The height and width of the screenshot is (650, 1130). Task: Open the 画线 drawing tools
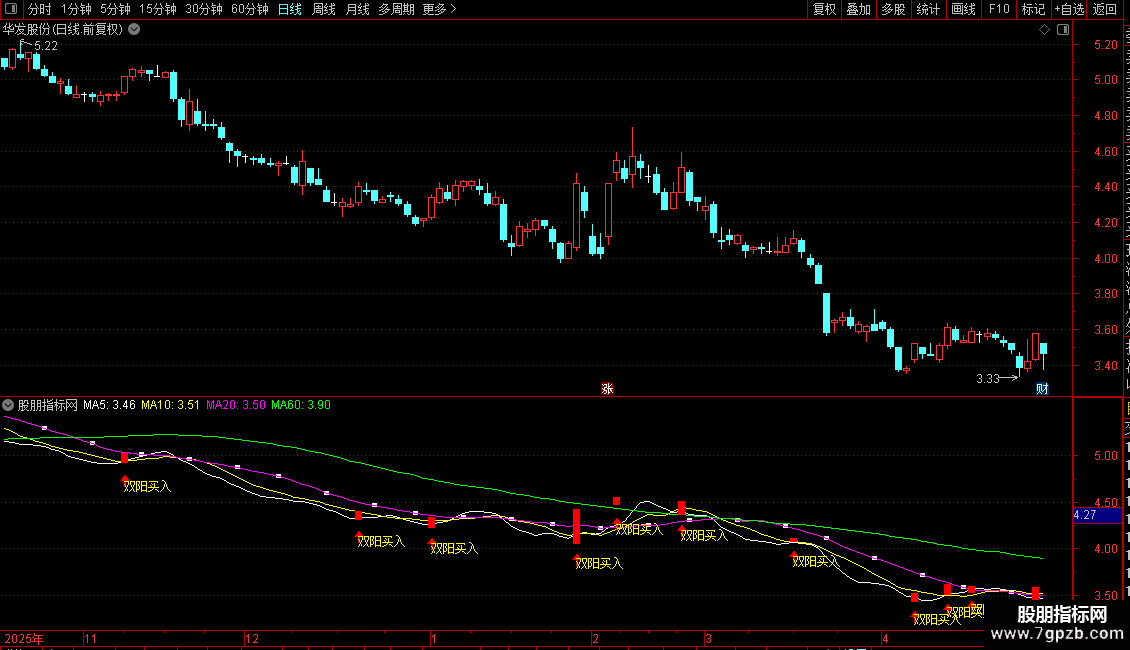click(x=964, y=9)
